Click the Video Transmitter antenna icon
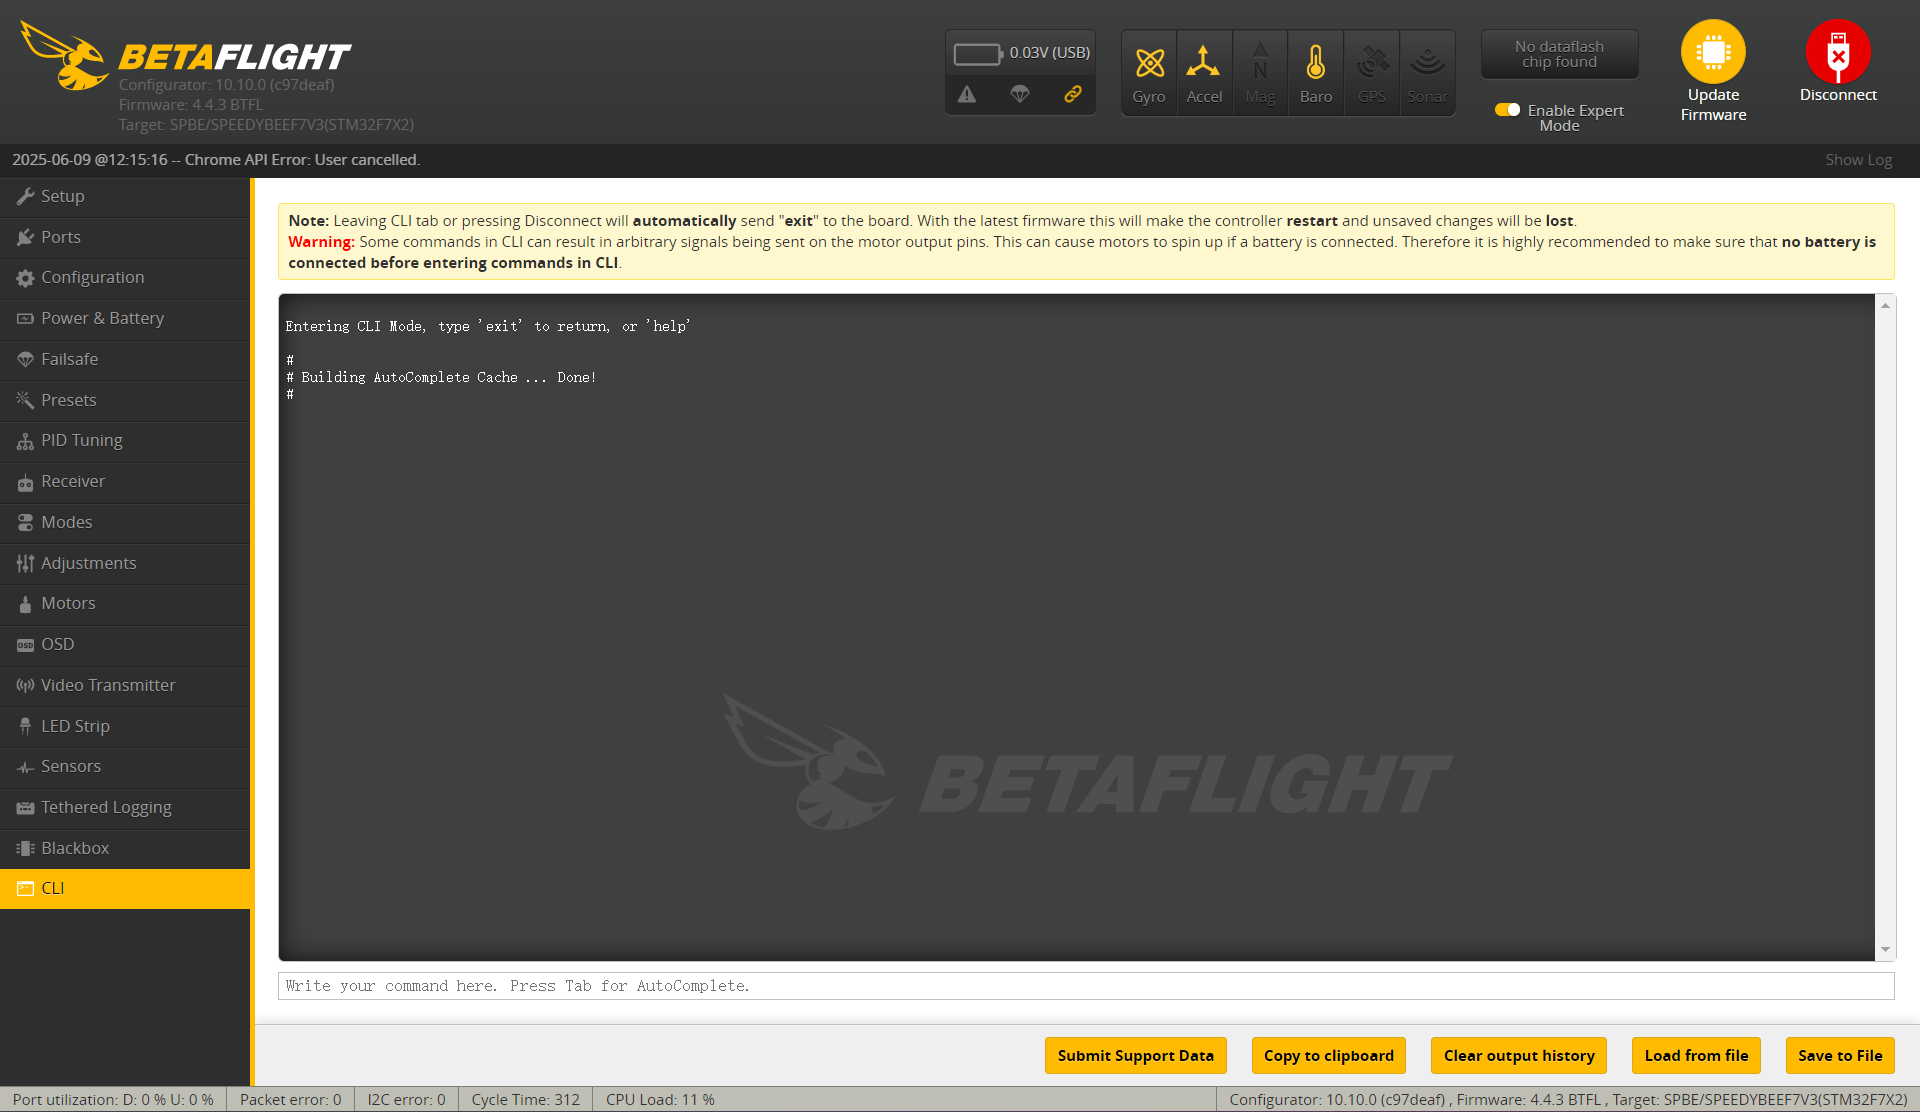Screen dimensions: 1920x1112 pyautogui.click(x=25, y=685)
